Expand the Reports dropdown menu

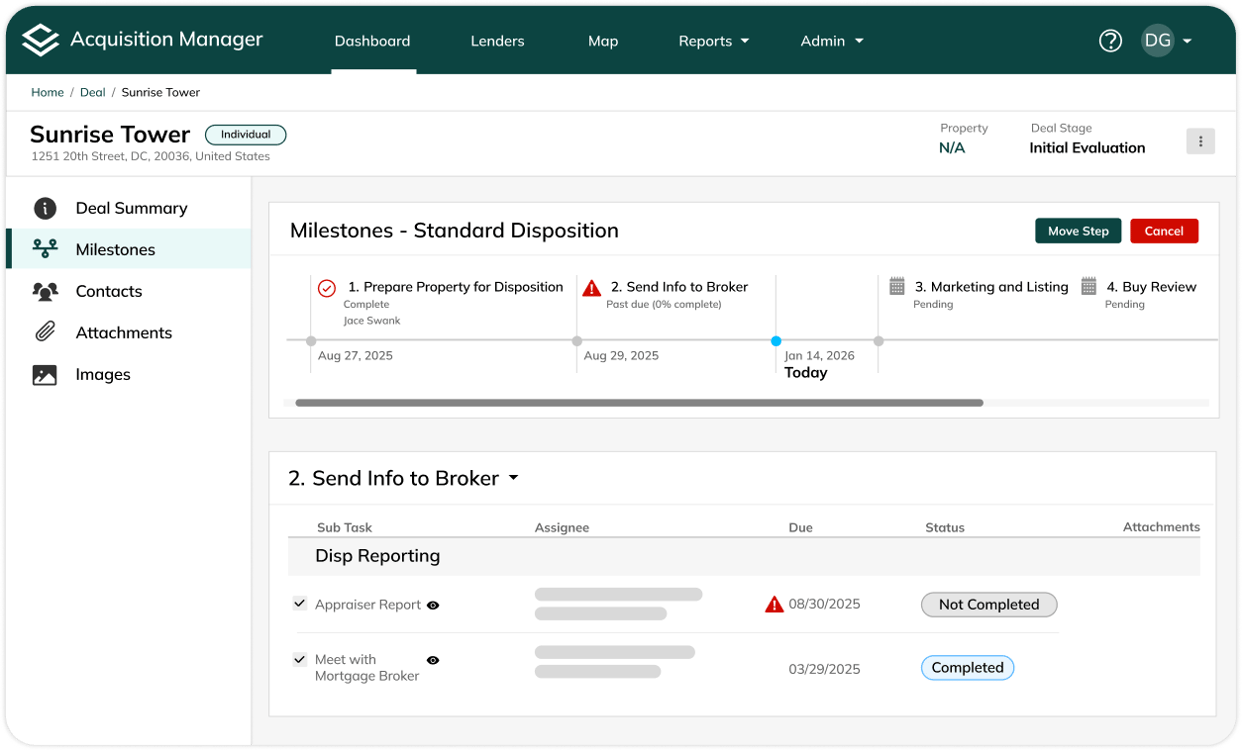tap(713, 41)
